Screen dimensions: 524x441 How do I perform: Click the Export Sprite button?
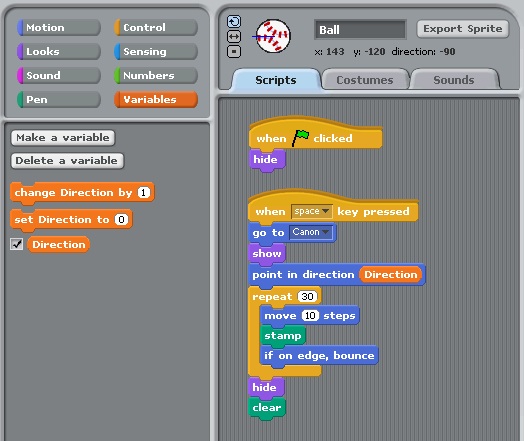click(463, 29)
